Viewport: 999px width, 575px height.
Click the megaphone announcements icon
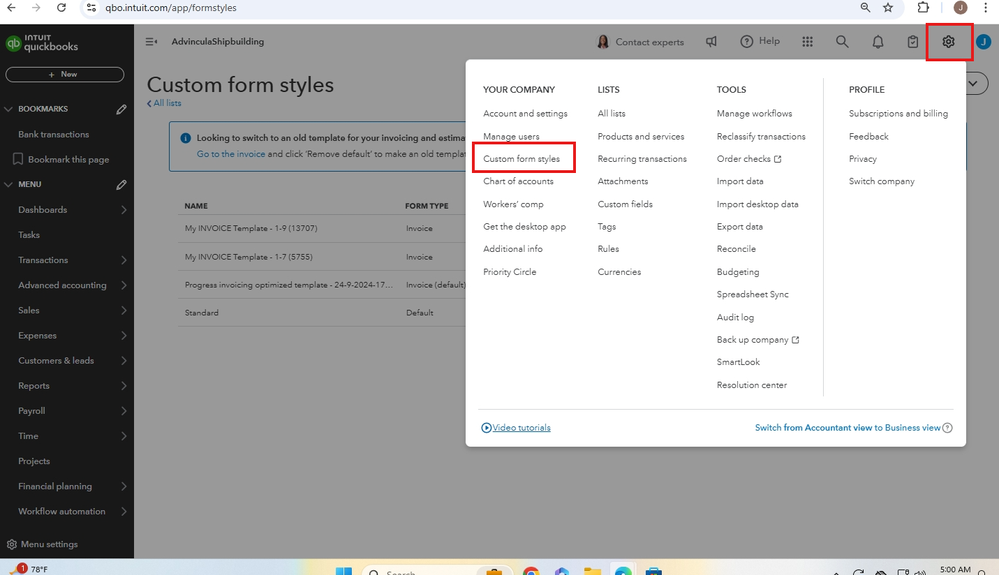[x=712, y=42]
